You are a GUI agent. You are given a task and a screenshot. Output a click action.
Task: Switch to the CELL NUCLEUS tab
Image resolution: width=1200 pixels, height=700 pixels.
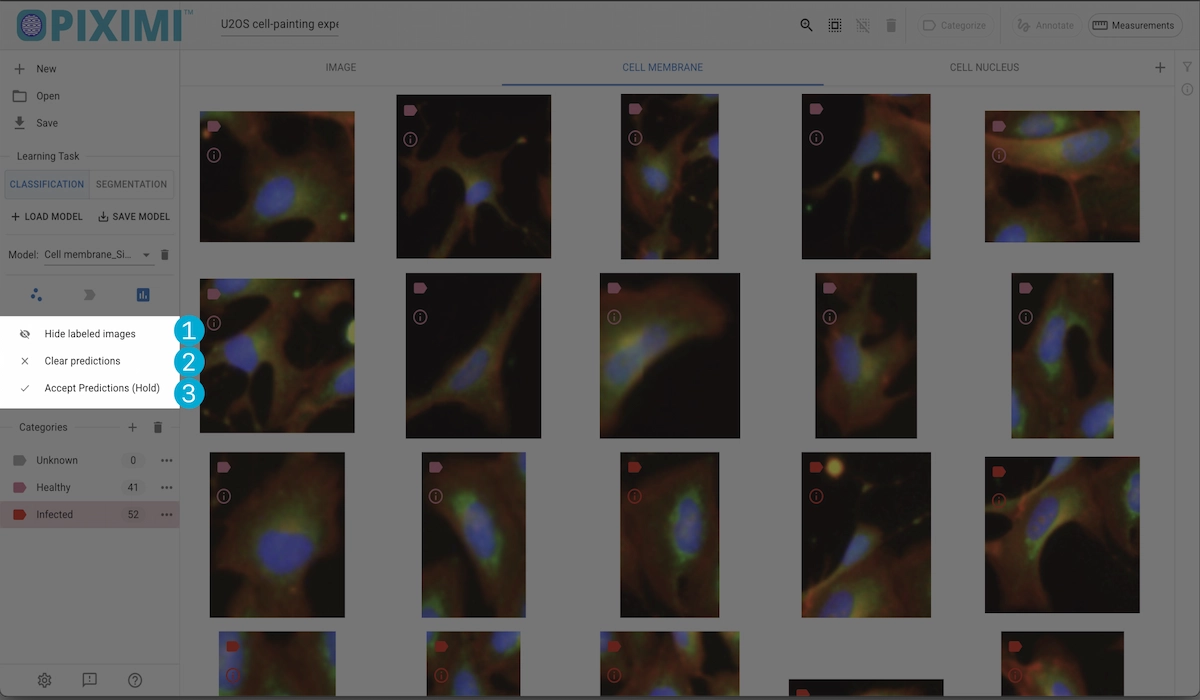pos(984,67)
